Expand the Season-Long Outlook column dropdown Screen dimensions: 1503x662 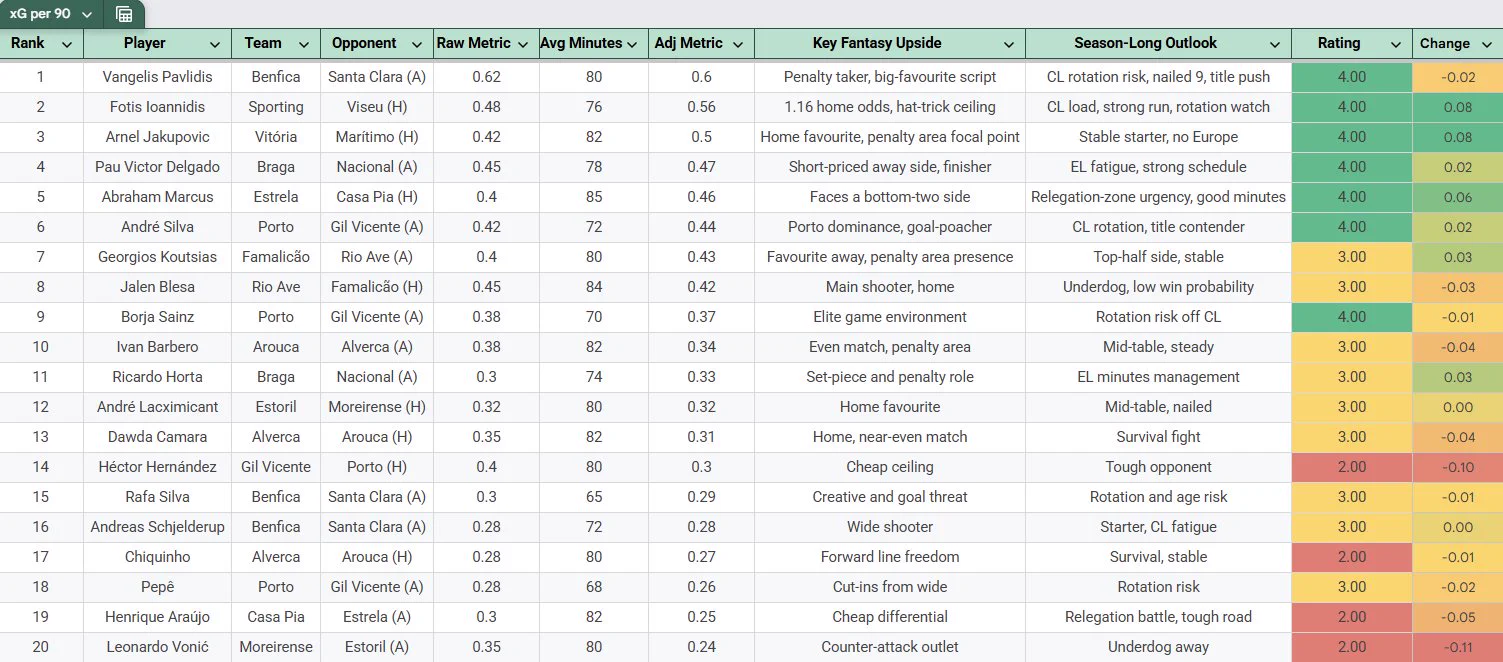1275,44
